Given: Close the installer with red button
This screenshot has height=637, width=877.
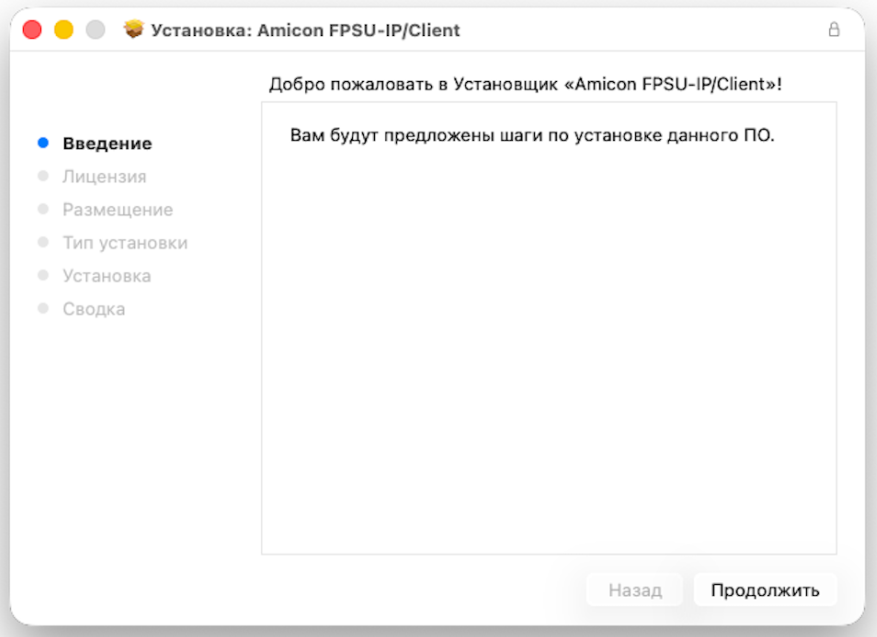Looking at the screenshot, I should [32, 30].
